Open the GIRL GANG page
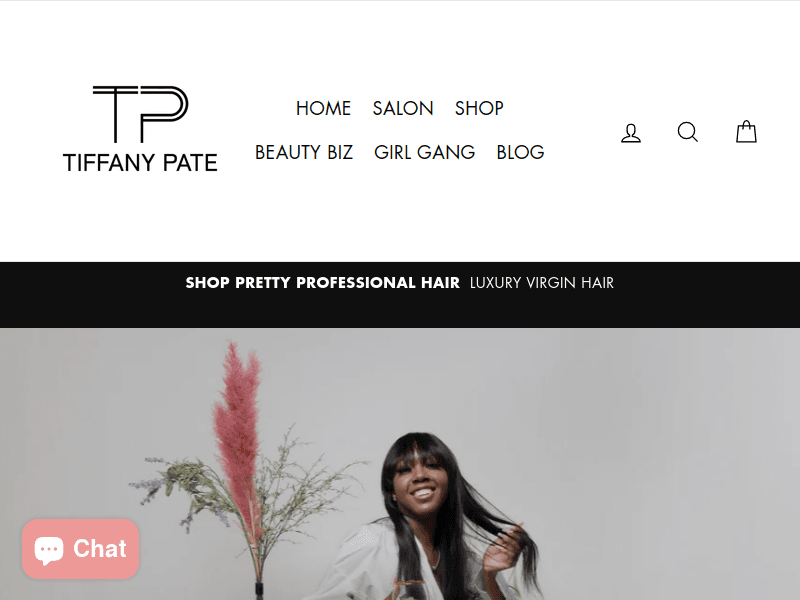 pyautogui.click(x=424, y=152)
